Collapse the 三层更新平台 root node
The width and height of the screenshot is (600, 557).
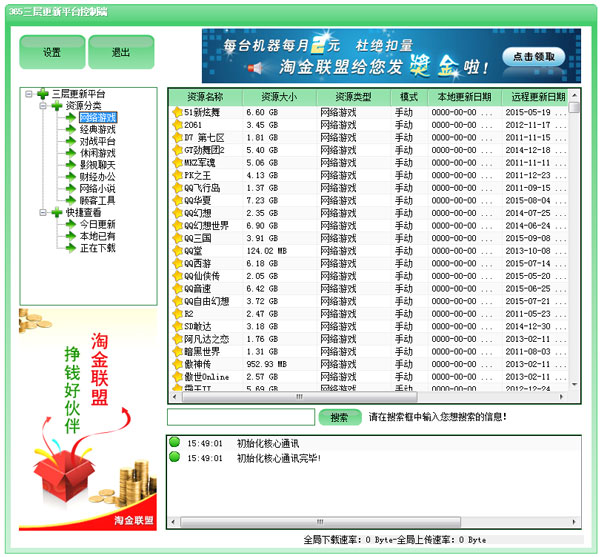[x=28, y=94]
